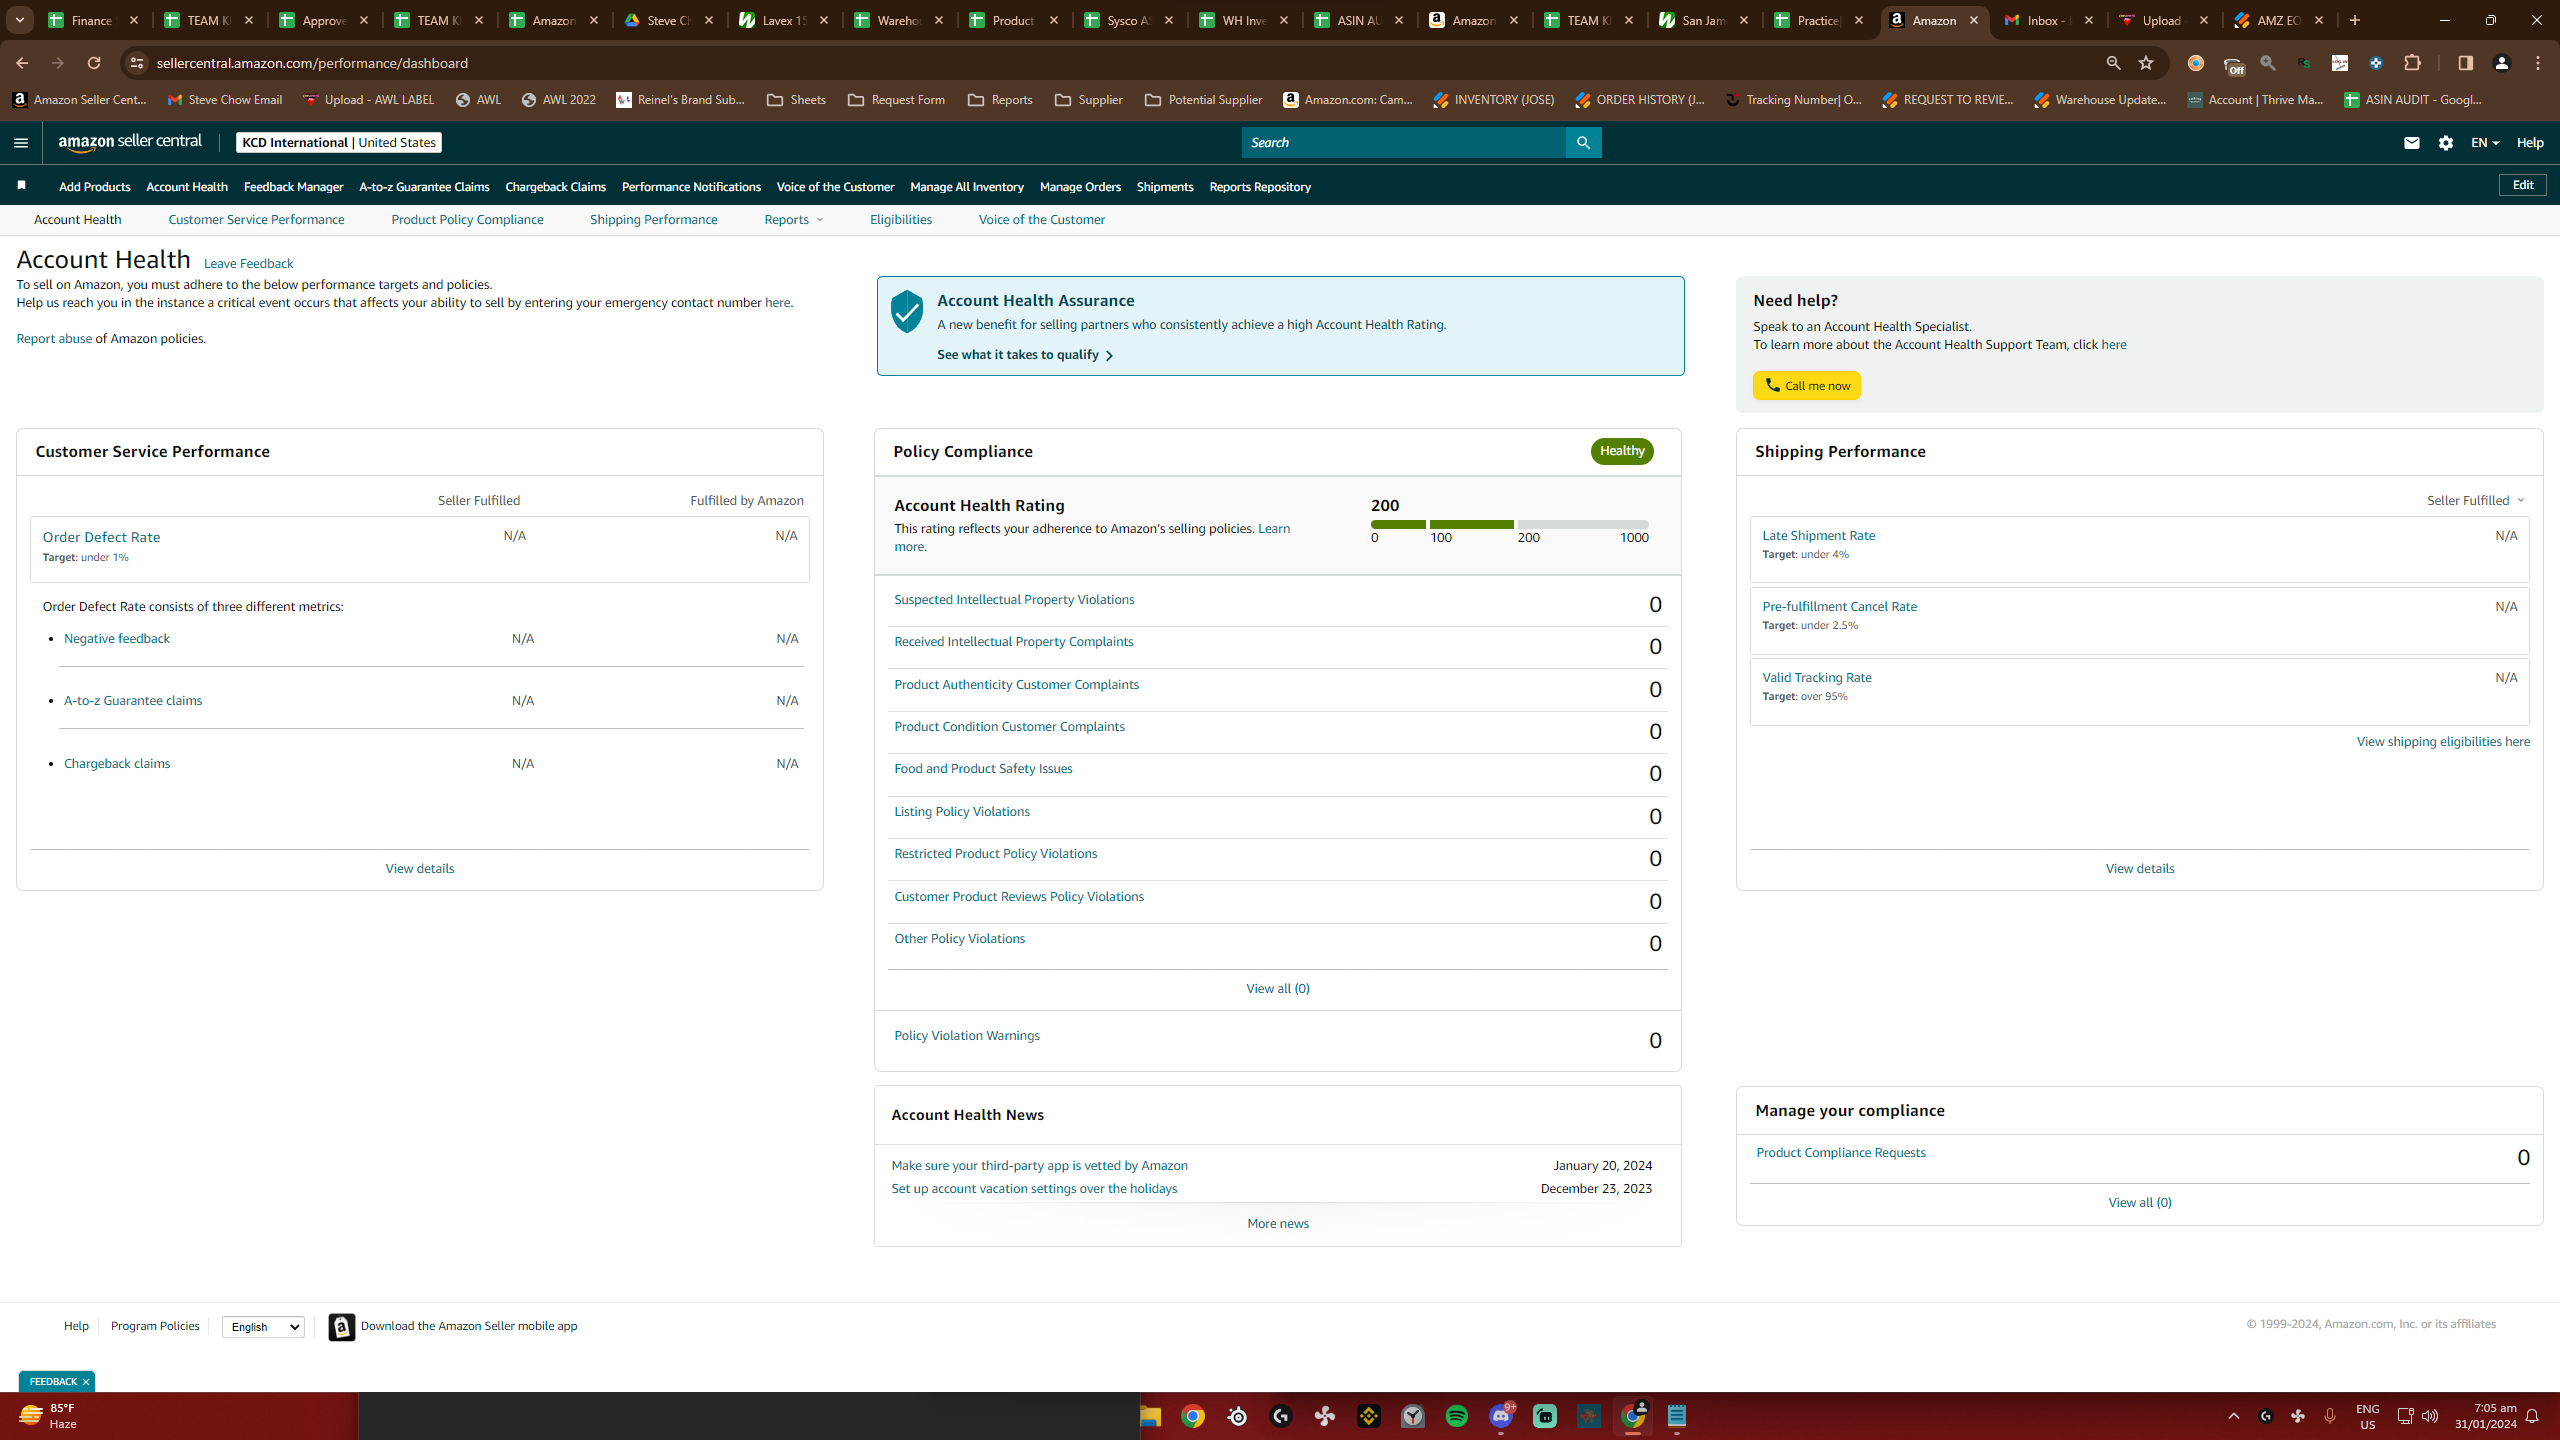Click More news in Account Health News
The width and height of the screenshot is (2560, 1440).
1278,1223
